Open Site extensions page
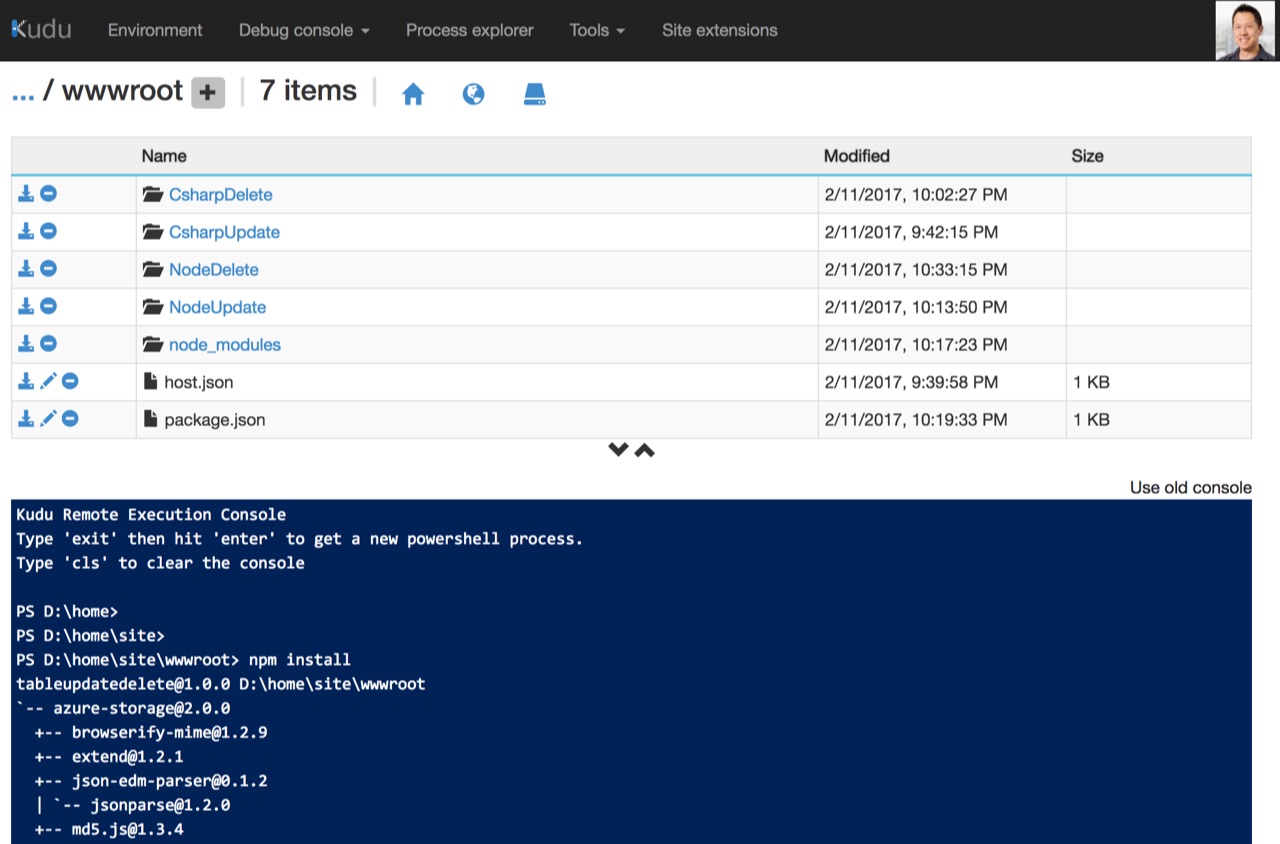 click(x=719, y=30)
